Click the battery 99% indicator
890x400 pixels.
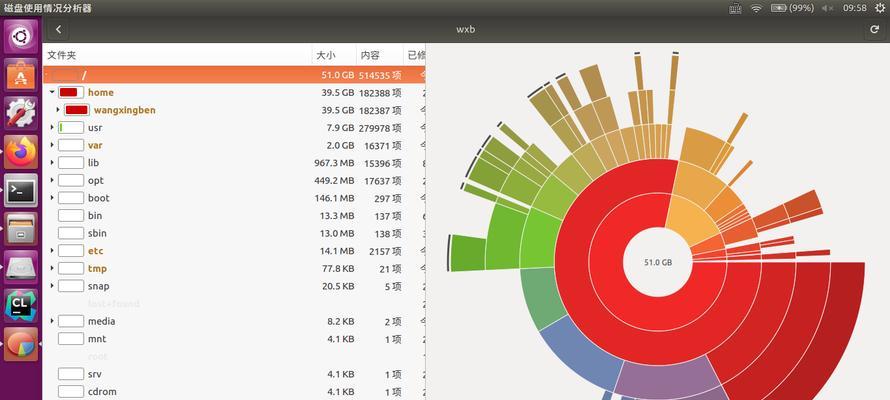coord(792,8)
